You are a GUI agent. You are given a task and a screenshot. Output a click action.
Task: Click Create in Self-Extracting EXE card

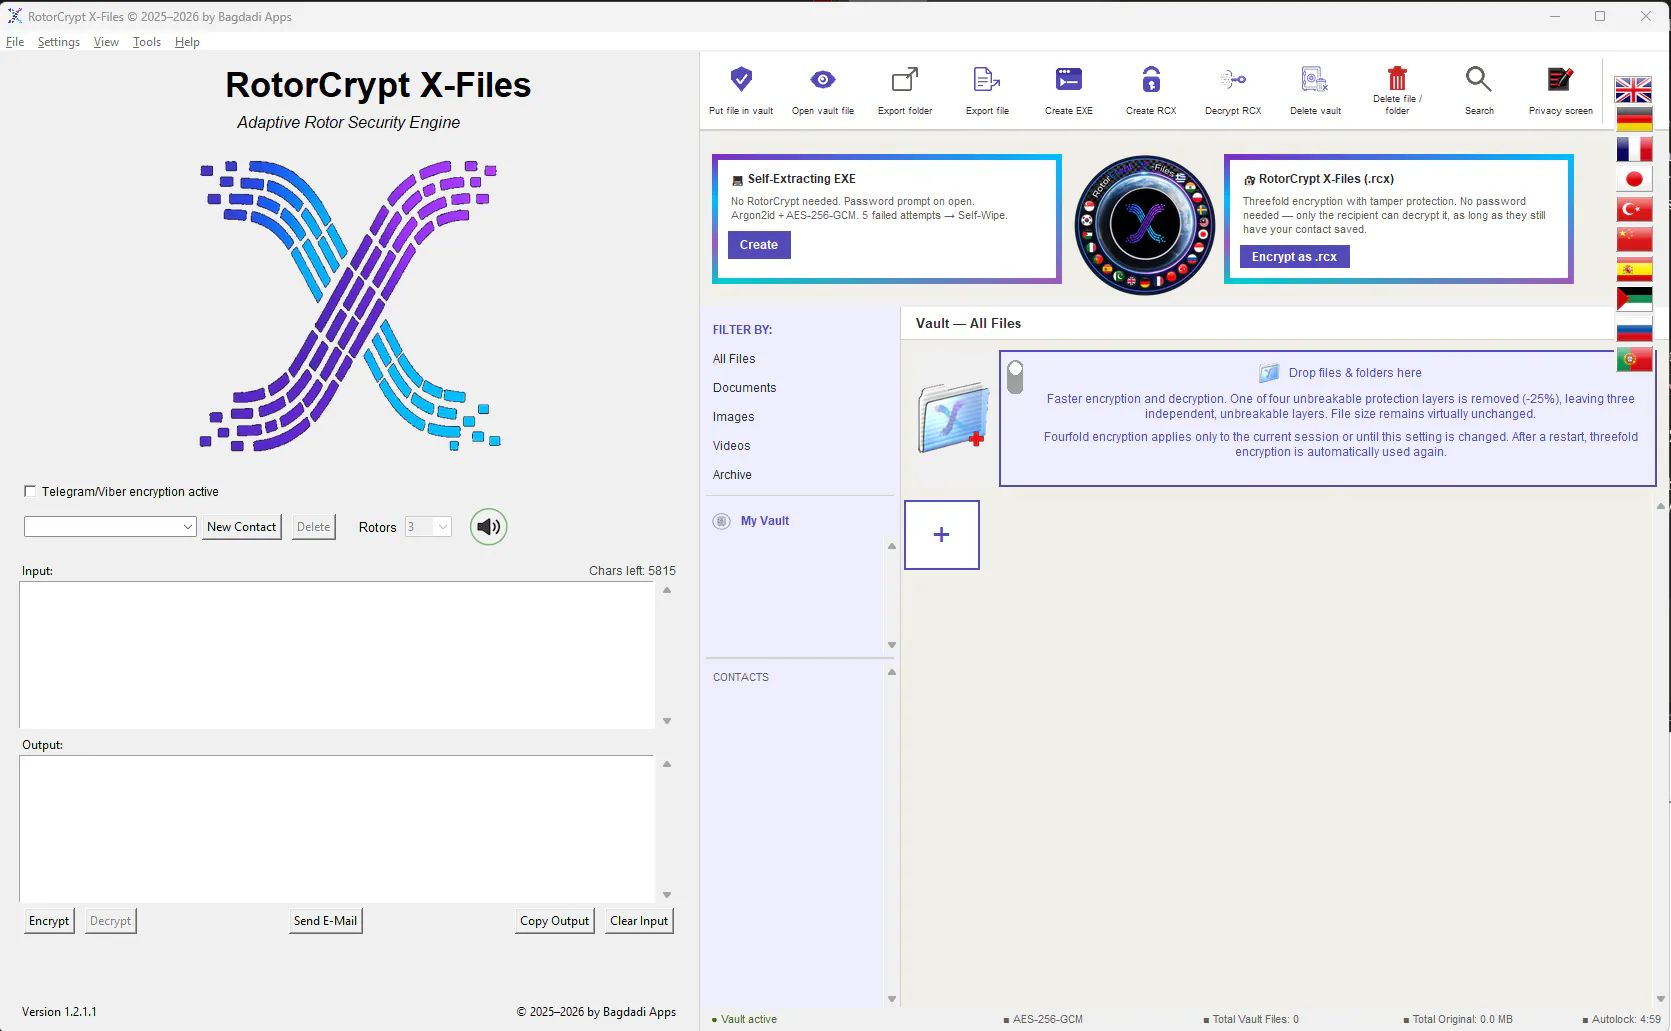tap(759, 245)
